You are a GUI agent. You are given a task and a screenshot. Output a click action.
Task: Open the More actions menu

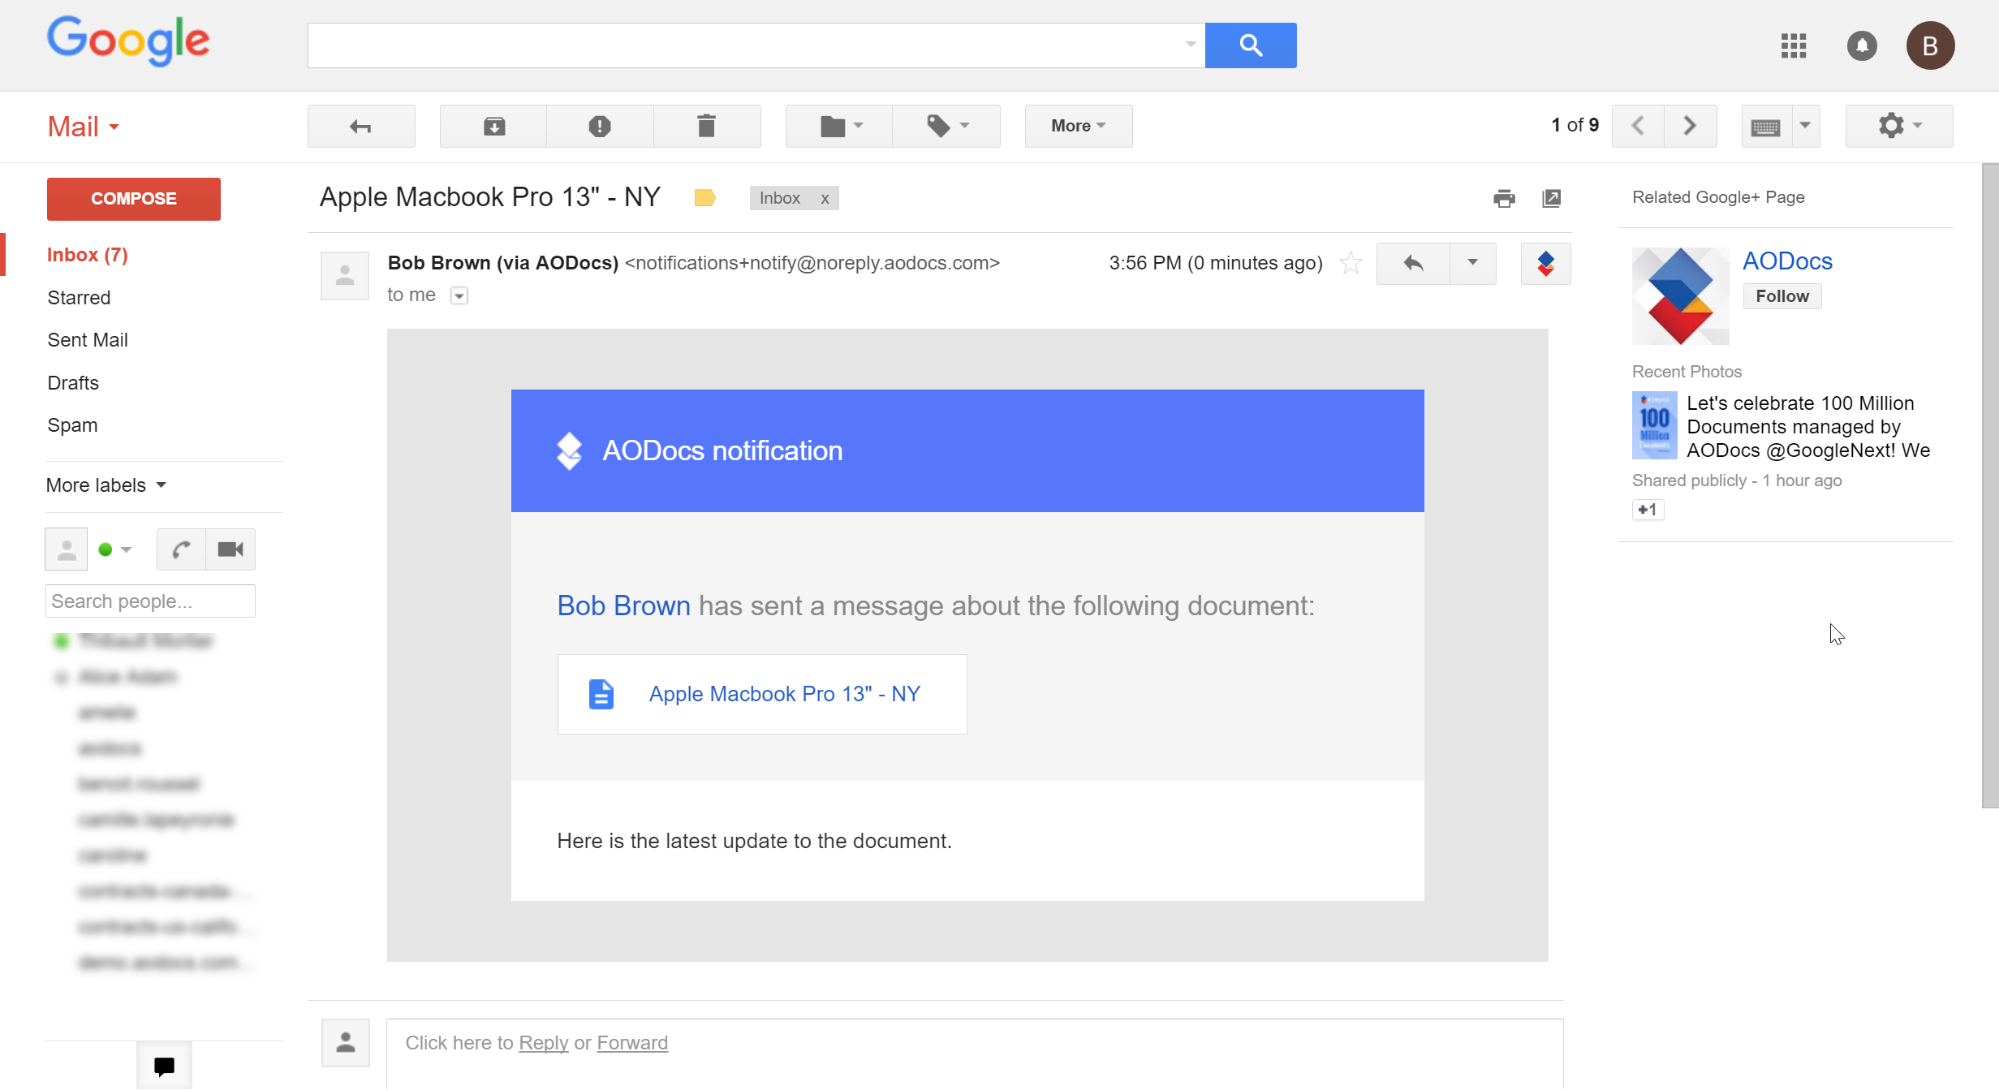pos(1078,126)
